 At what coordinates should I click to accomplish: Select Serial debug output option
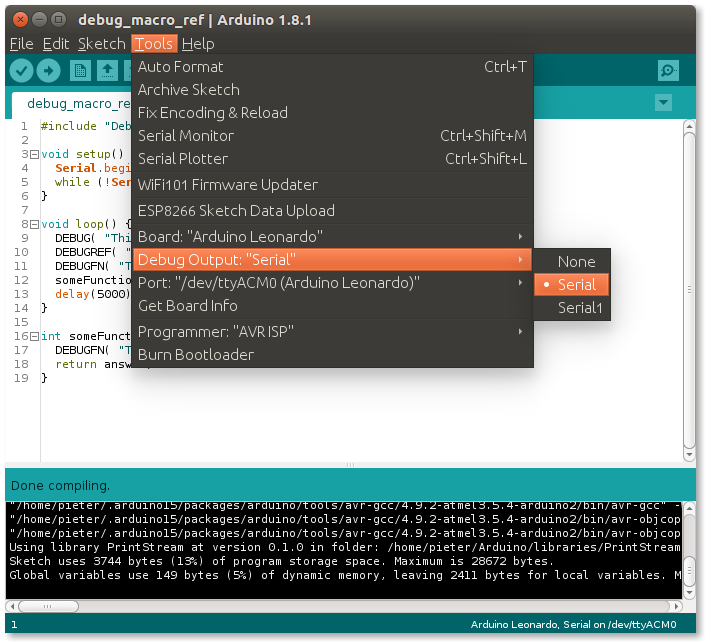click(571, 285)
